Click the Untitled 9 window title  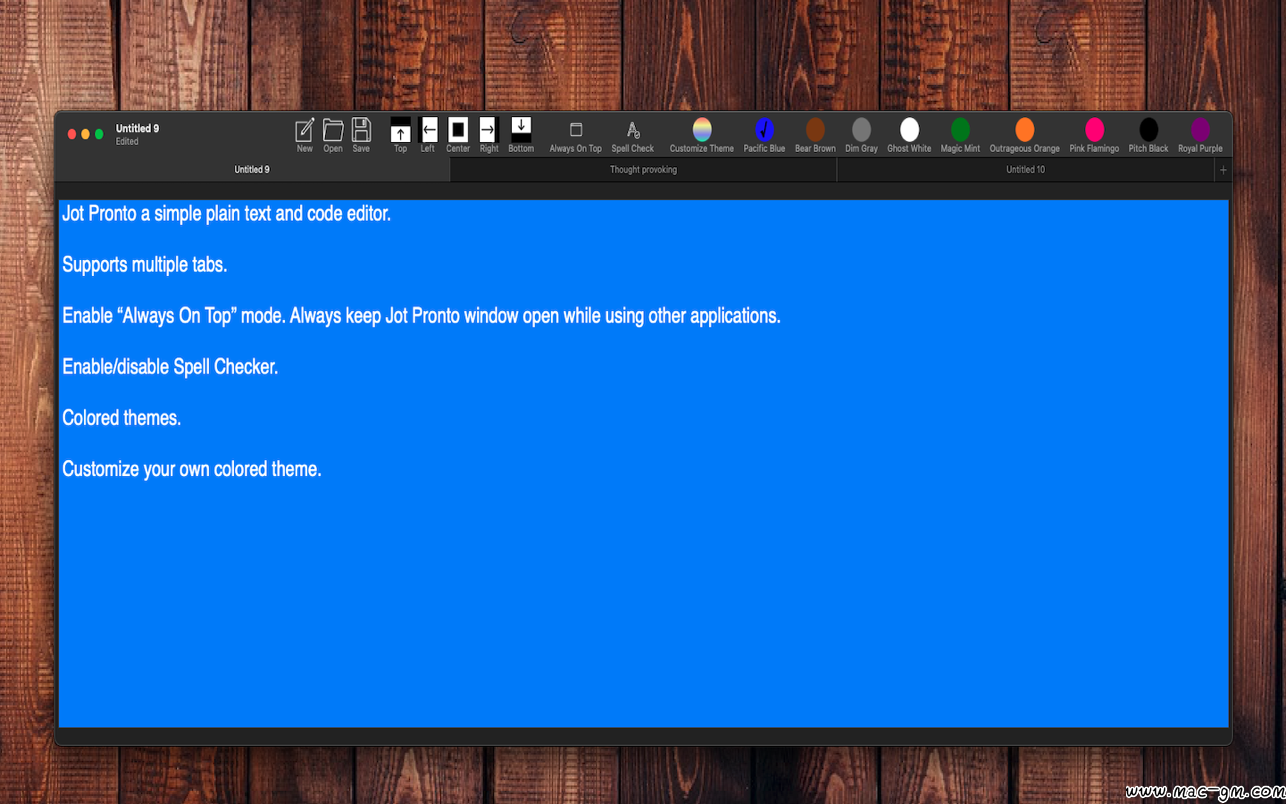137,128
